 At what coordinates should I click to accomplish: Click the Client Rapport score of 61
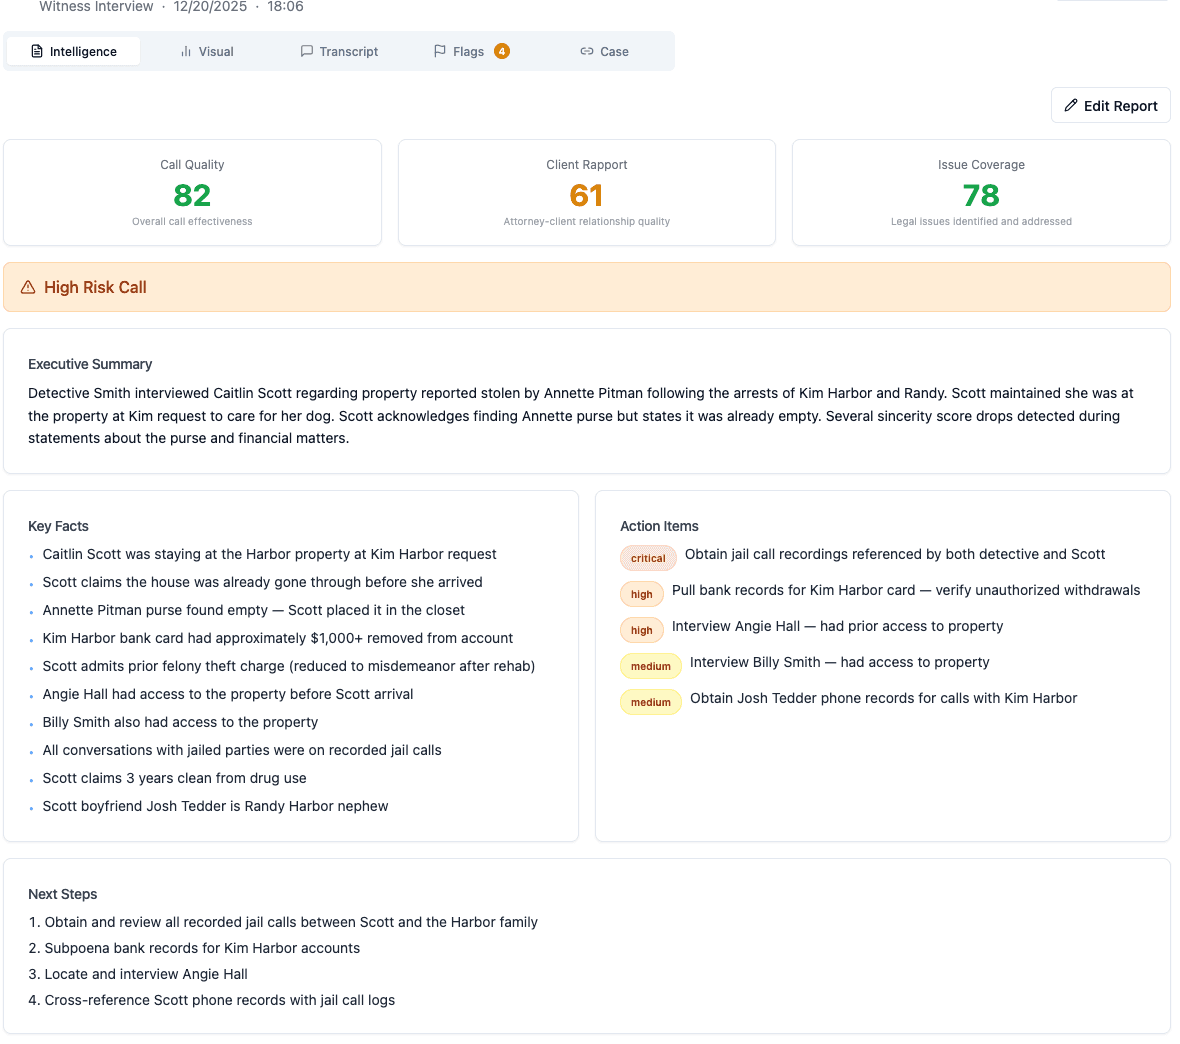(586, 197)
